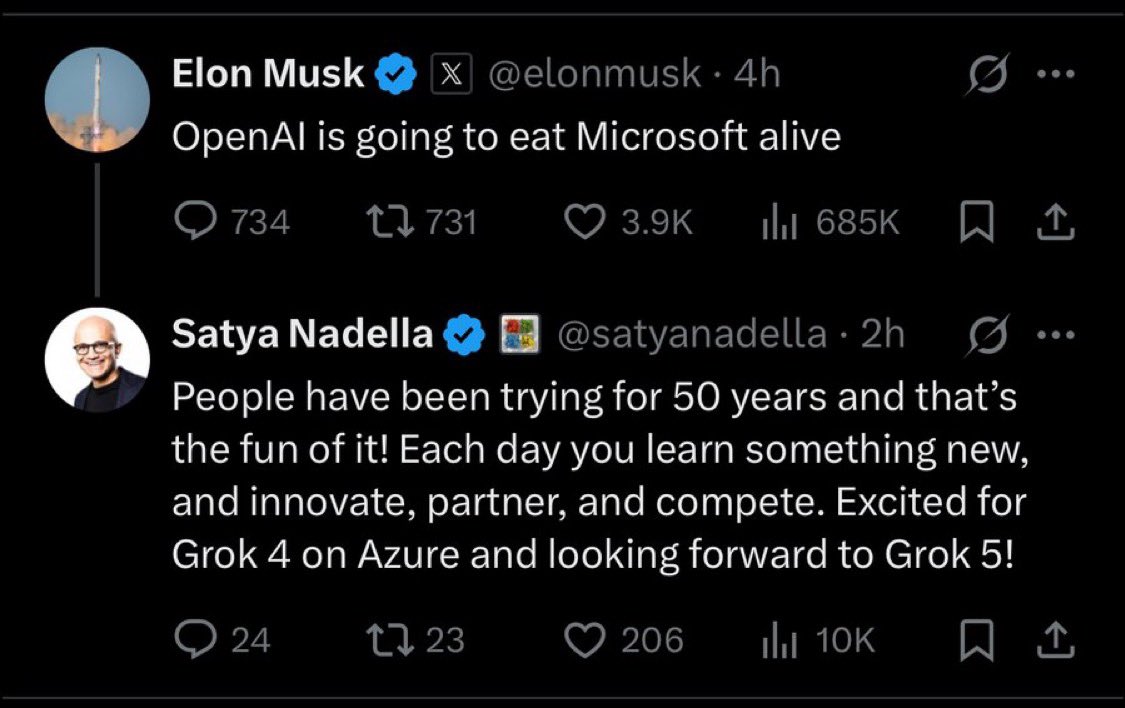This screenshot has height=708, width=1125.
Task: Go to @elonmusk handle profile
Action: [593, 75]
